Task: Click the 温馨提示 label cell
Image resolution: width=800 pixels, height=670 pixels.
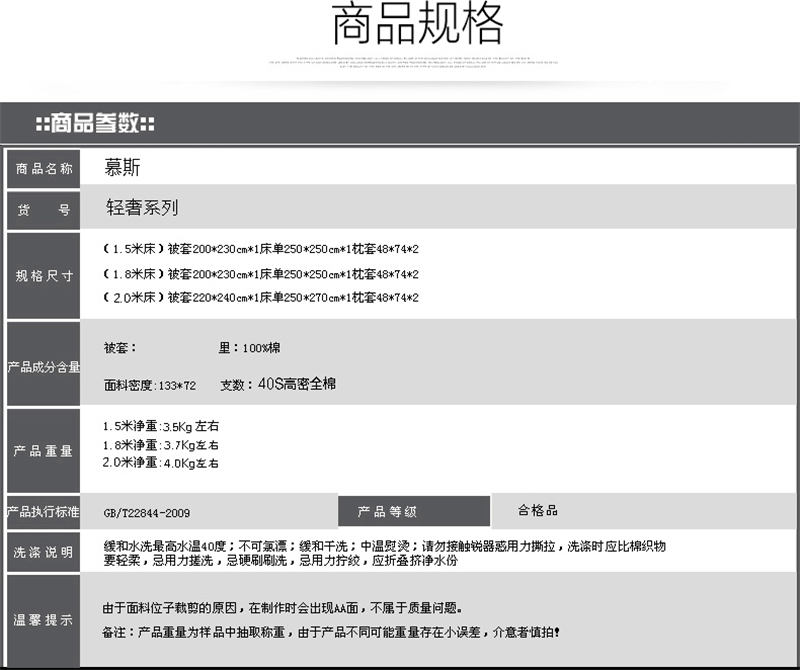Action: point(44,620)
